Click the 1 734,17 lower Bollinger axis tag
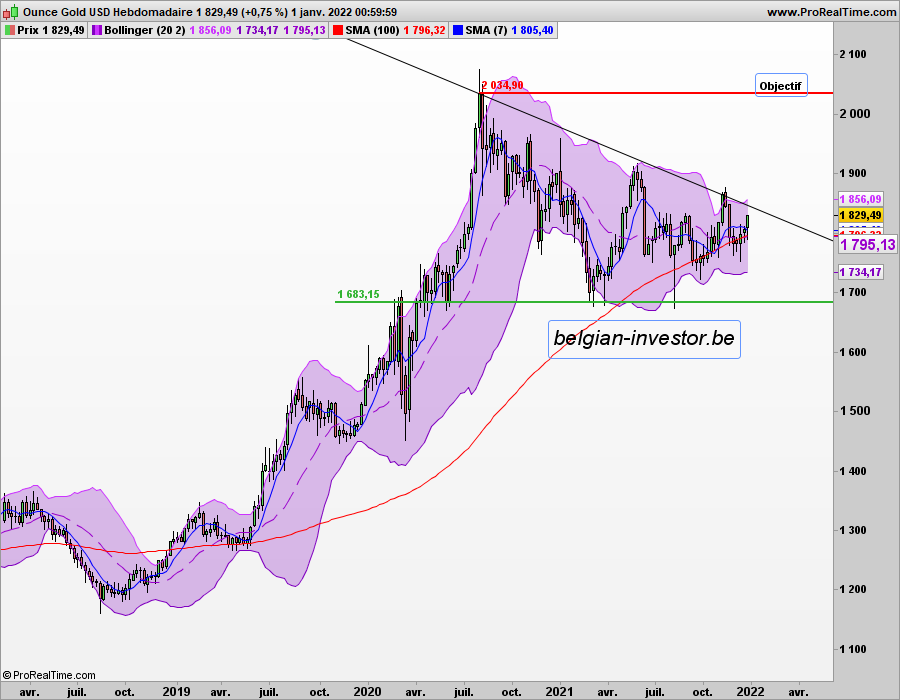This screenshot has width=900, height=700. point(860,272)
